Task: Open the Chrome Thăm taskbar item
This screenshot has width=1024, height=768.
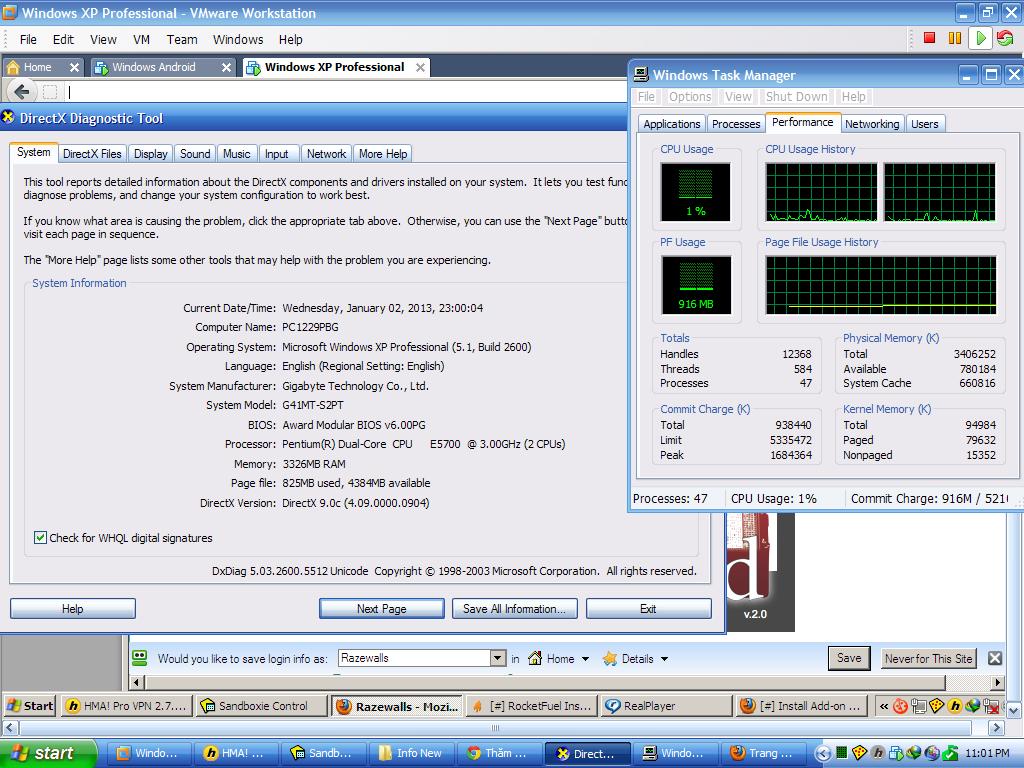Action: coord(499,753)
